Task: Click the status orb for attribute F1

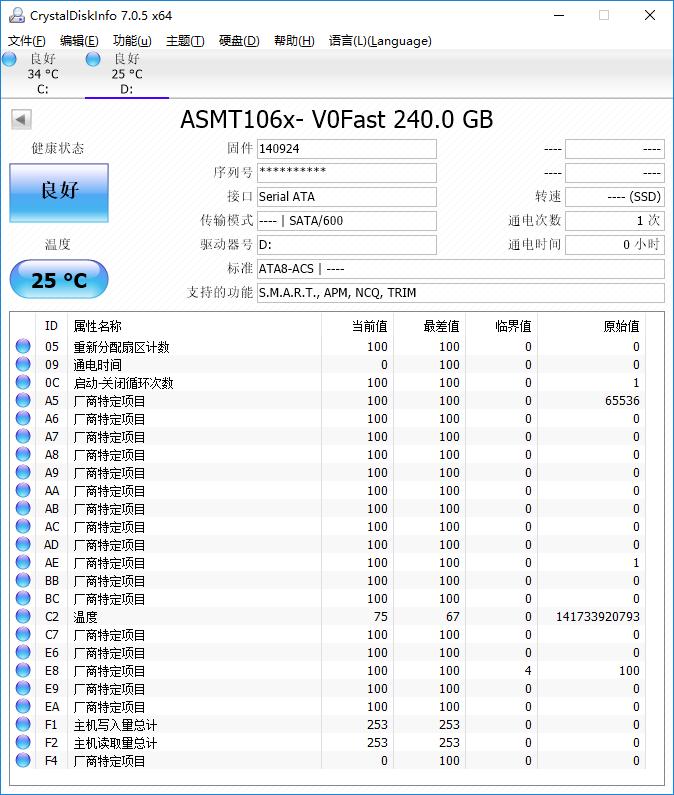Action: [x=23, y=724]
